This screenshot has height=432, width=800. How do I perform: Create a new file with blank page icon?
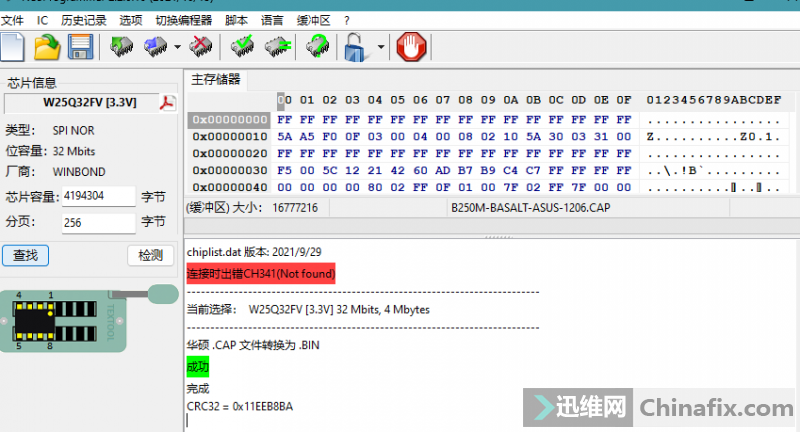tap(12, 47)
